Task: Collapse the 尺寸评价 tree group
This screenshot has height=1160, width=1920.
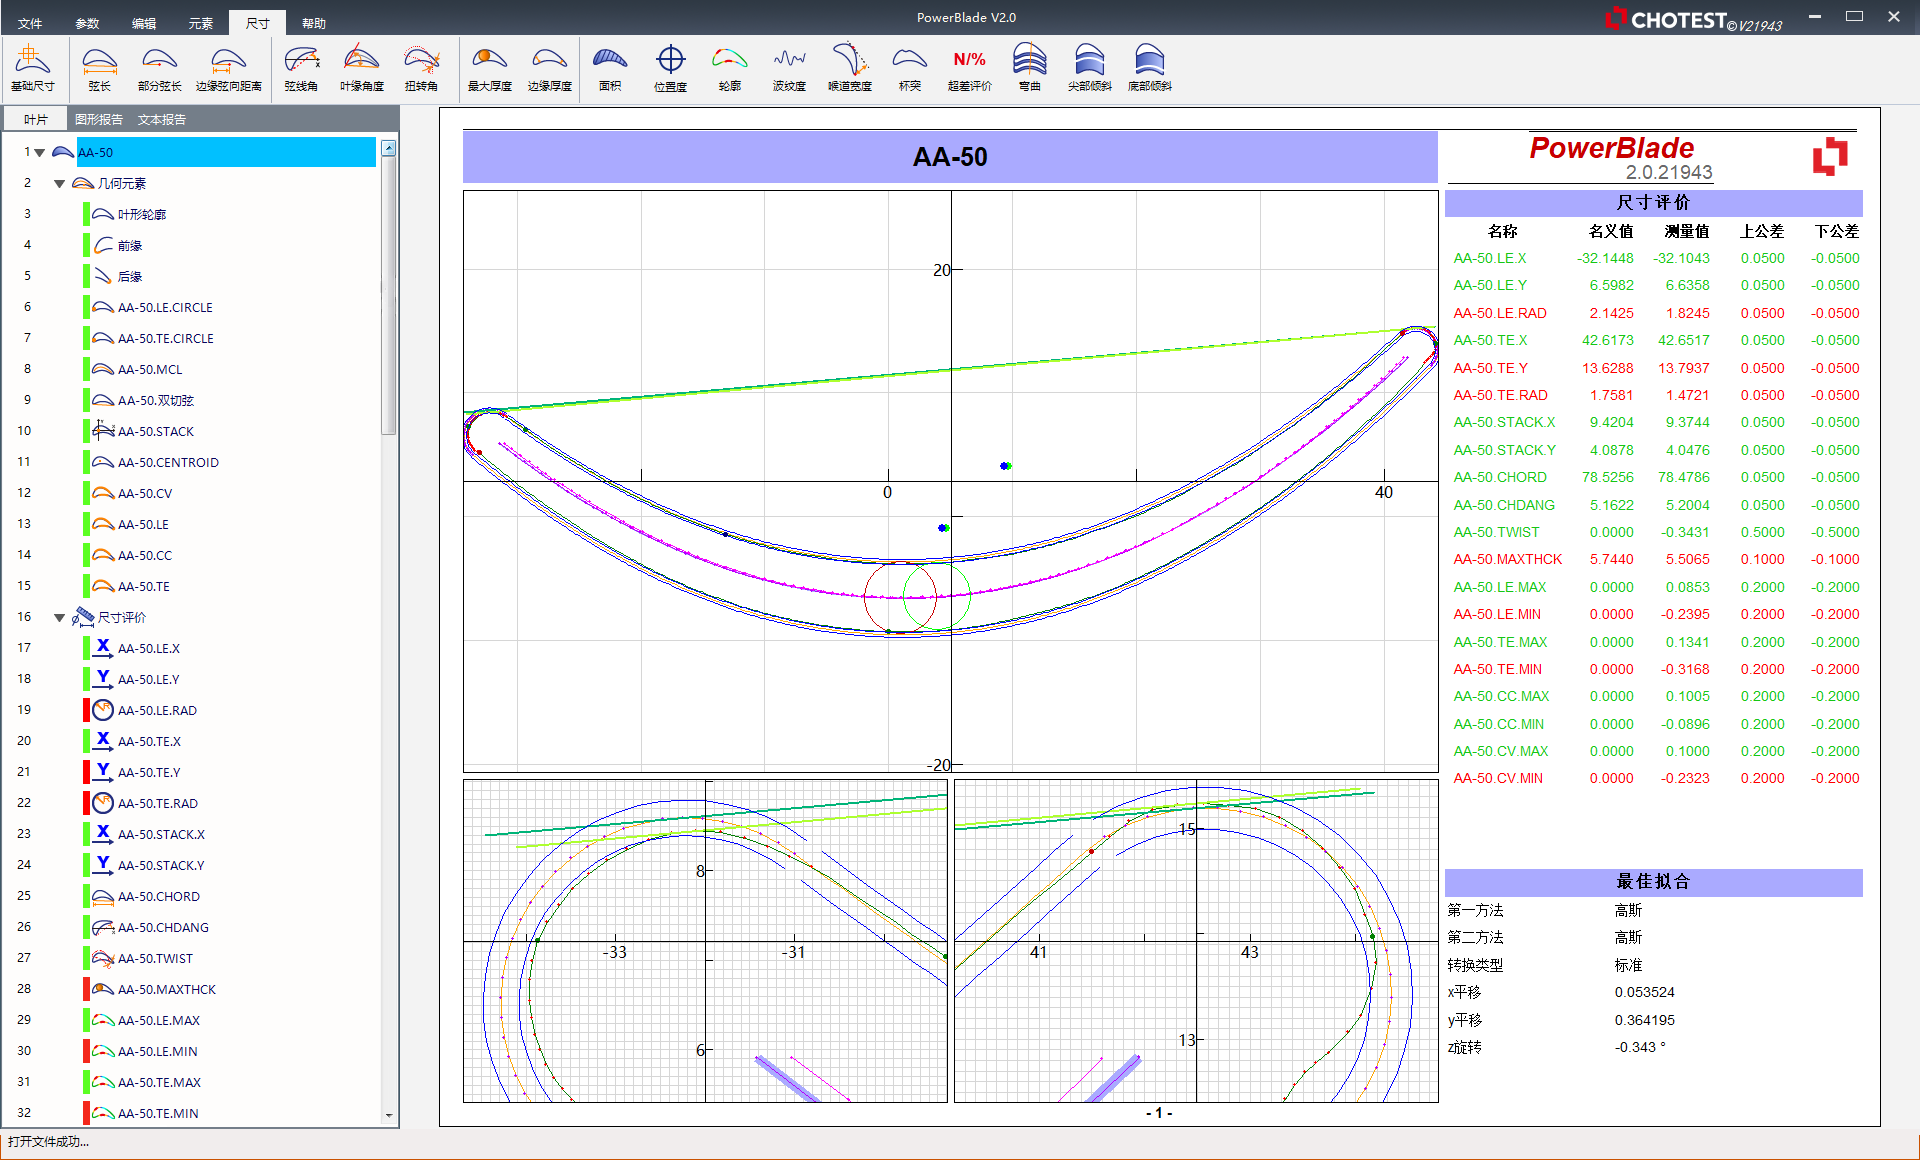Action: 60,618
